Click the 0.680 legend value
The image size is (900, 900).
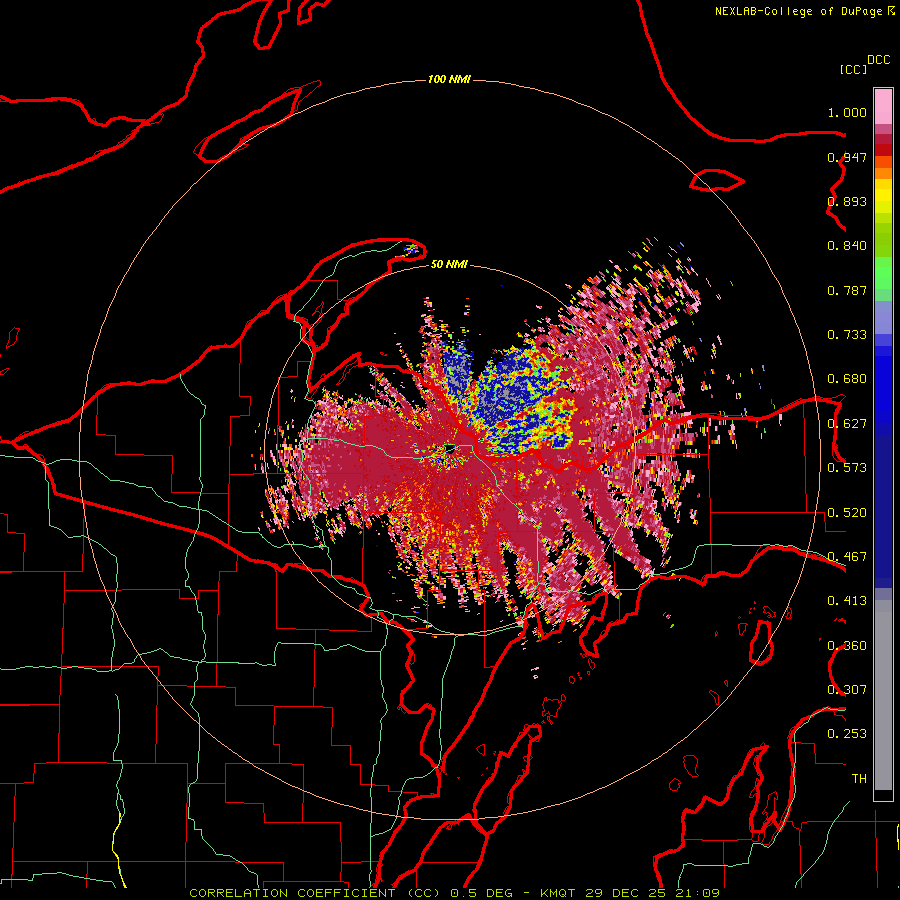[x=847, y=379]
